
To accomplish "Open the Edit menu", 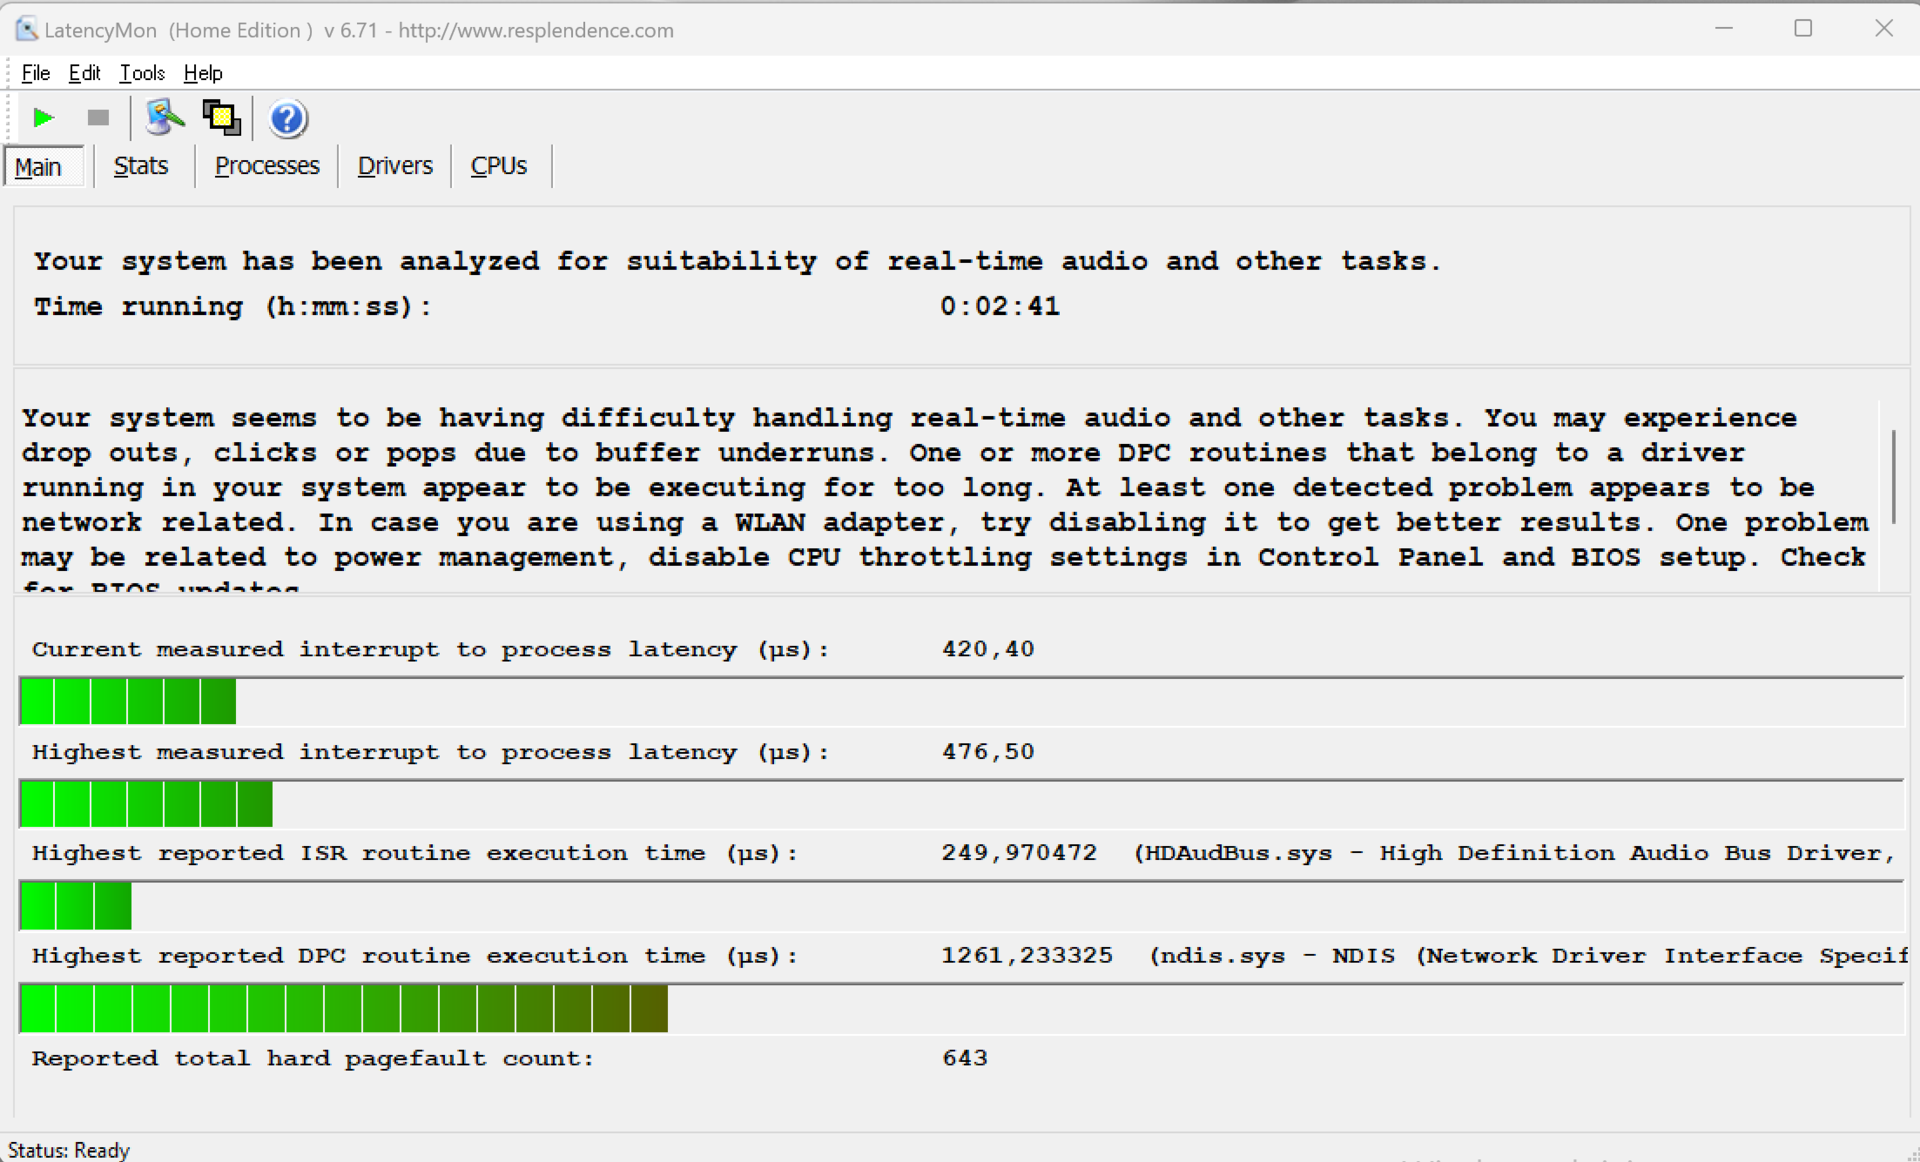I will tap(84, 73).
